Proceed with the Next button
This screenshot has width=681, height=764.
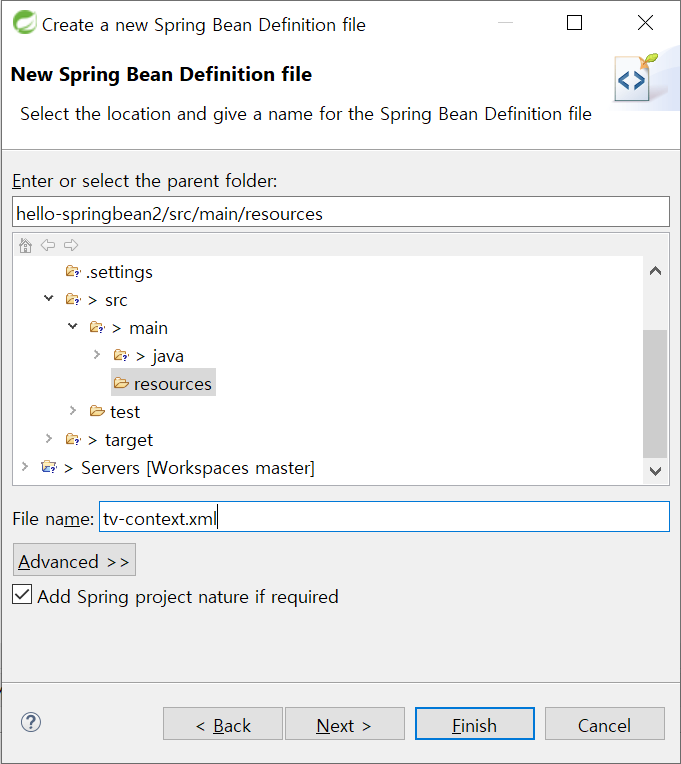pyautogui.click(x=345, y=724)
